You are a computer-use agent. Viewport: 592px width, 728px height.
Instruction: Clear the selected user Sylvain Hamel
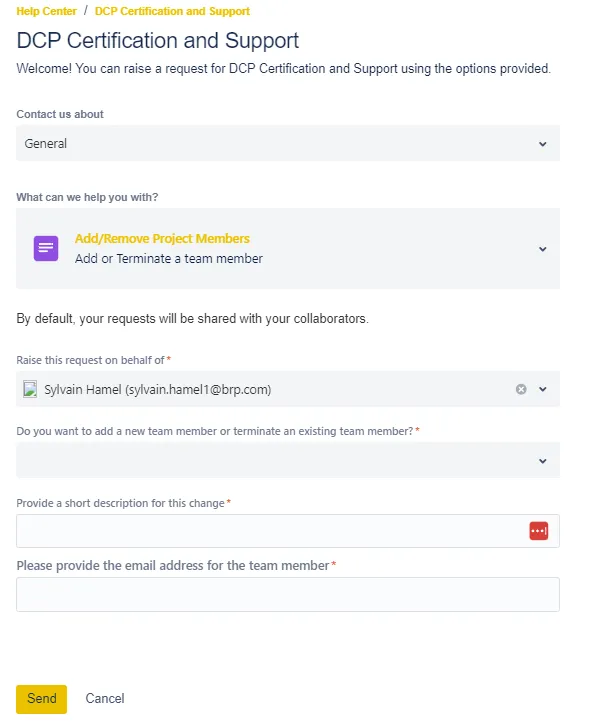[521, 389]
